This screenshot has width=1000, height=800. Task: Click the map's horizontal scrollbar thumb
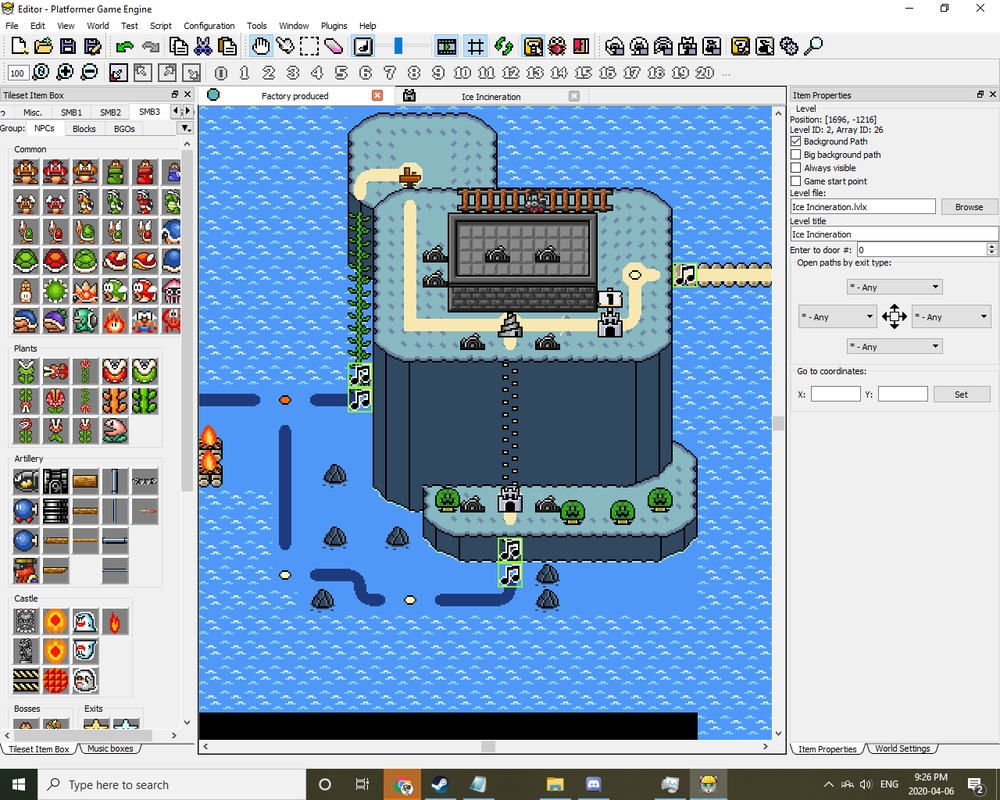click(488, 746)
